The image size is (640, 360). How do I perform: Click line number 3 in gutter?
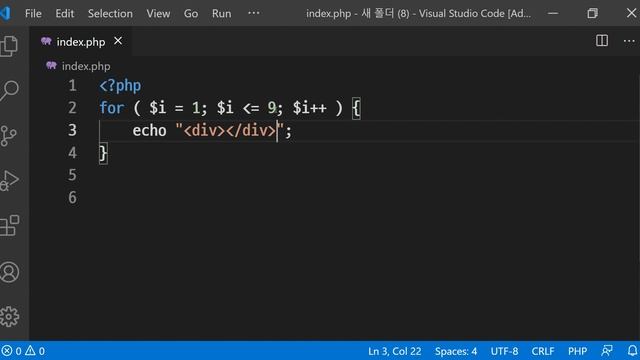[72, 131]
